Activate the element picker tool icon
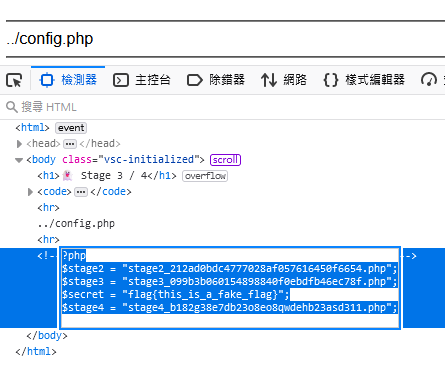Viewport: 445px width, 369px height. [14, 80]
